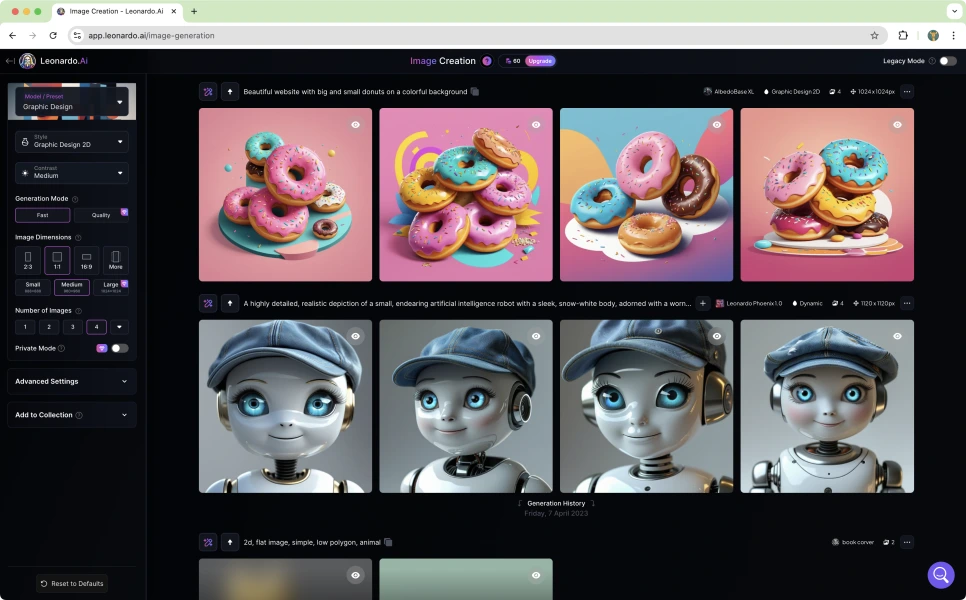
Task: Open a new browser tab
Action: pos(194,11)
